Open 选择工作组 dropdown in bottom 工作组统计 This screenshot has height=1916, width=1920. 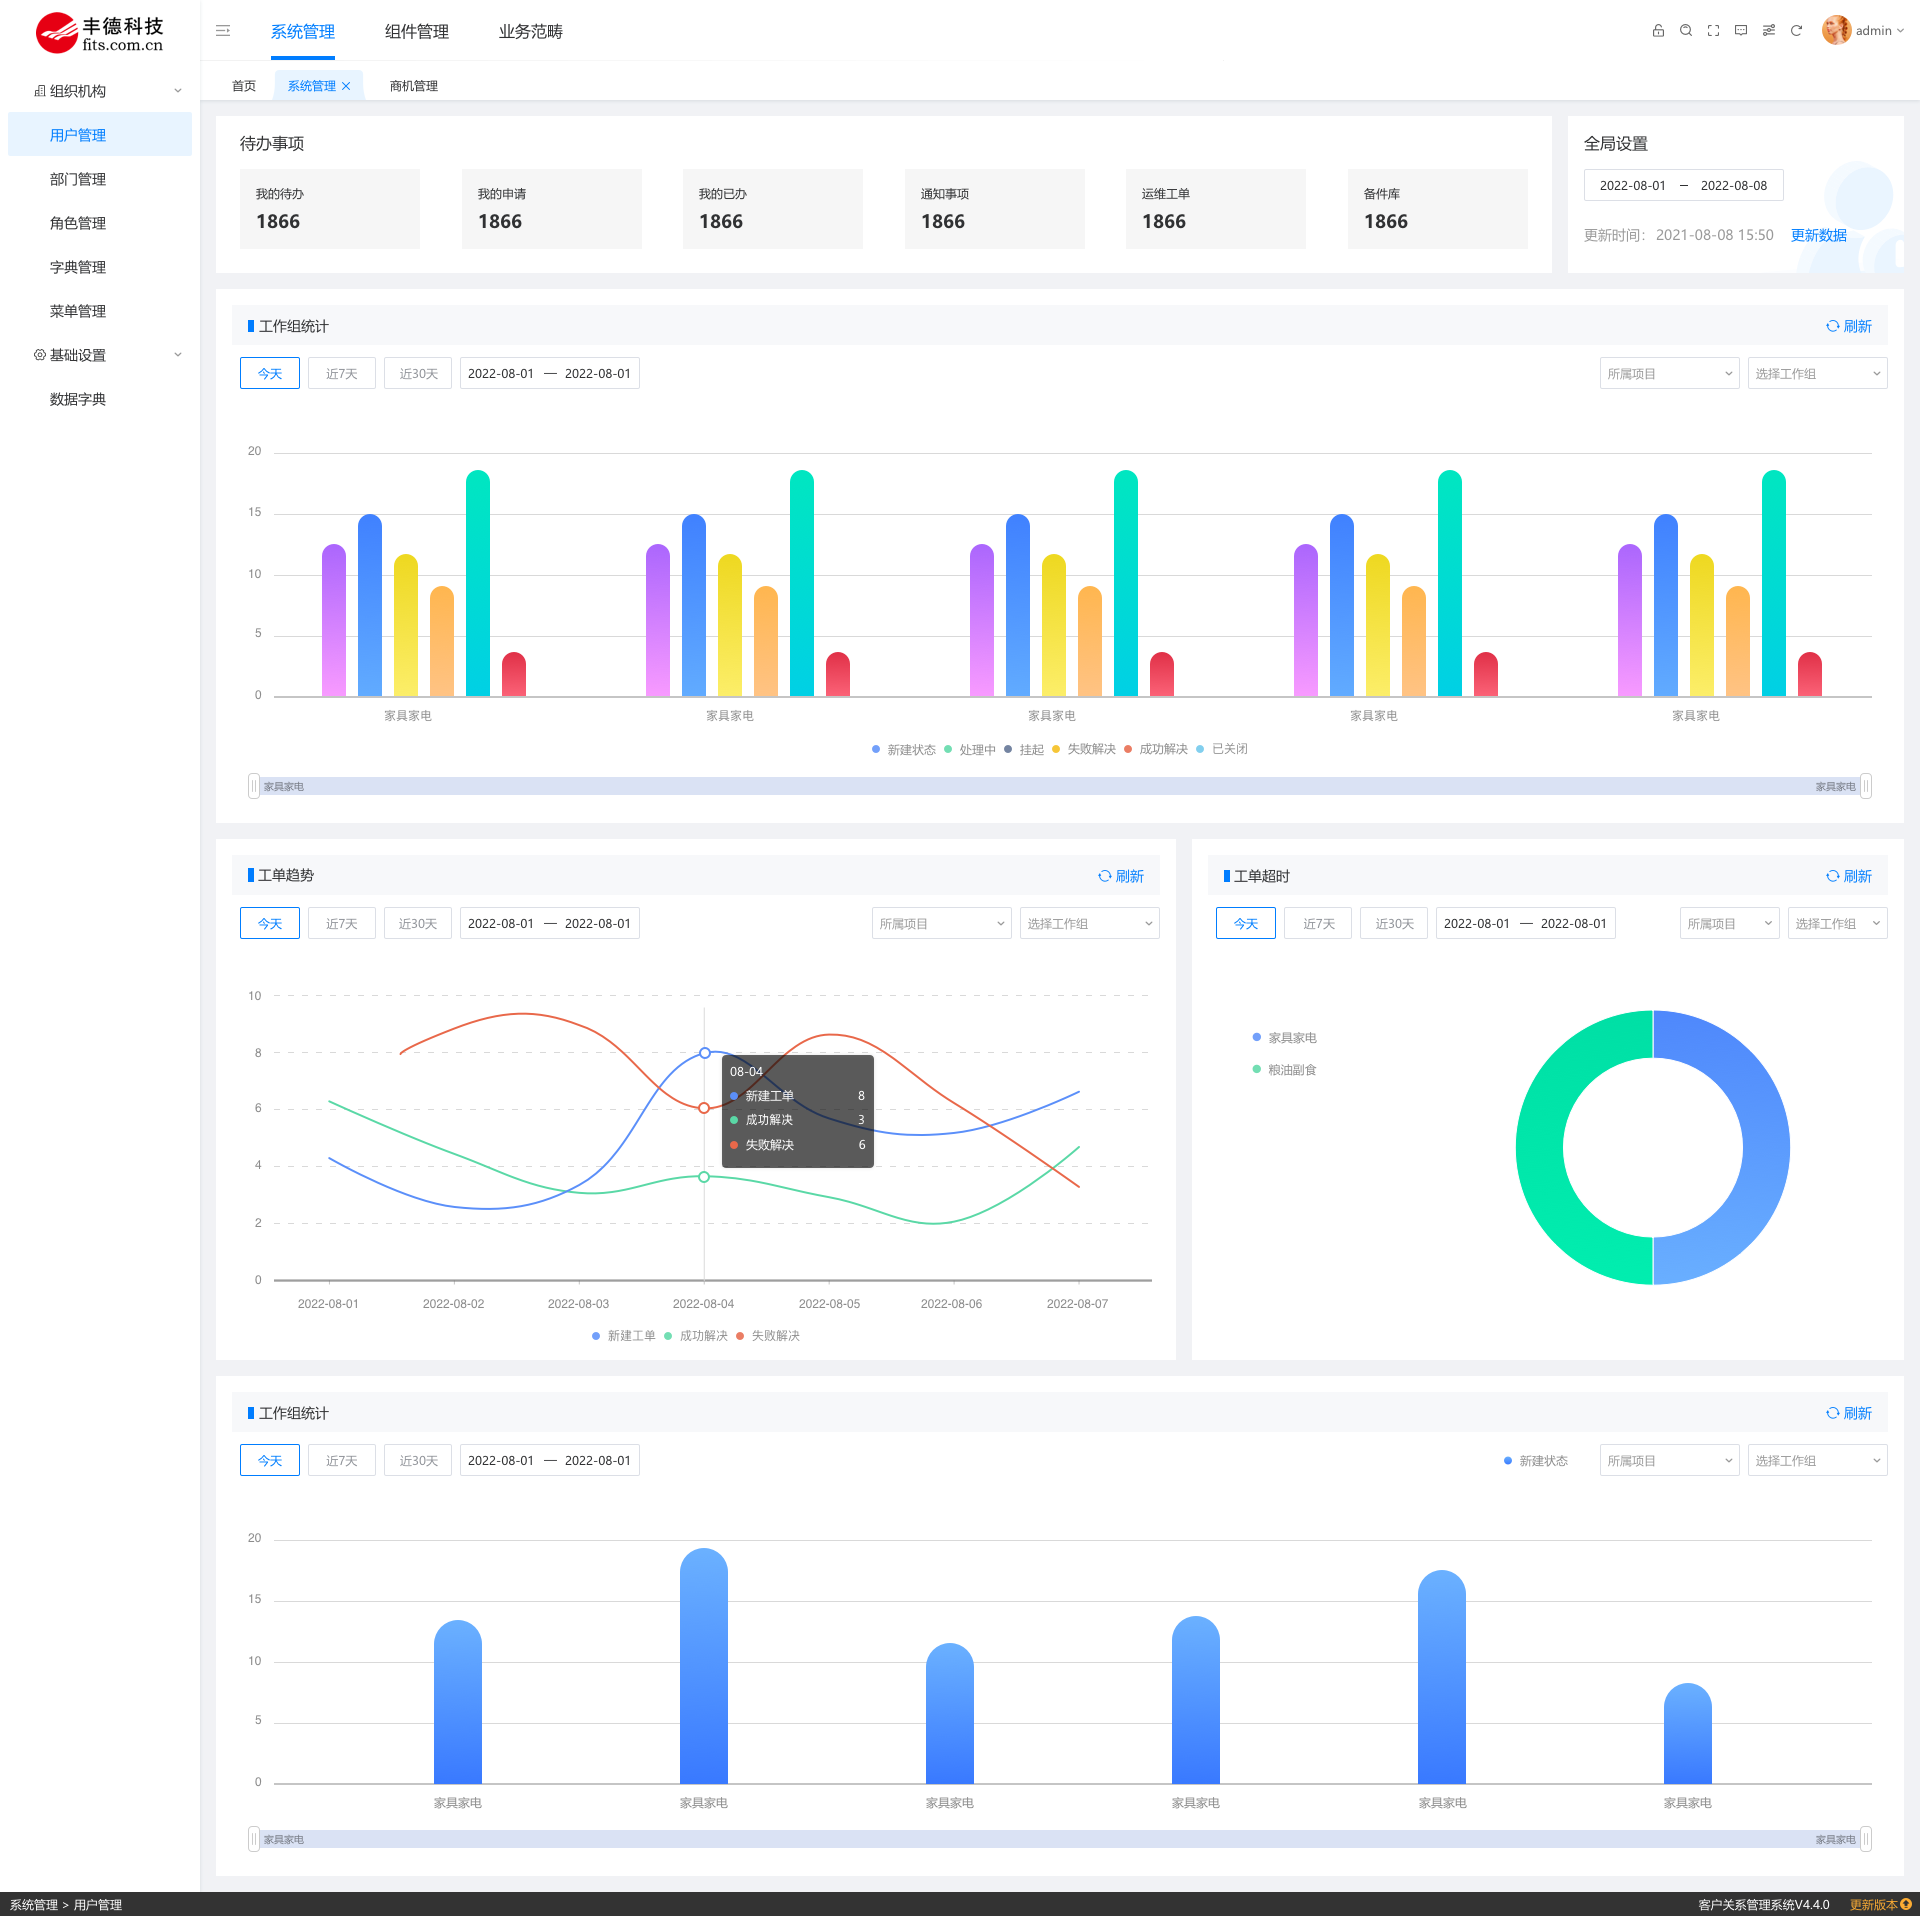tap(1817, 1460)
